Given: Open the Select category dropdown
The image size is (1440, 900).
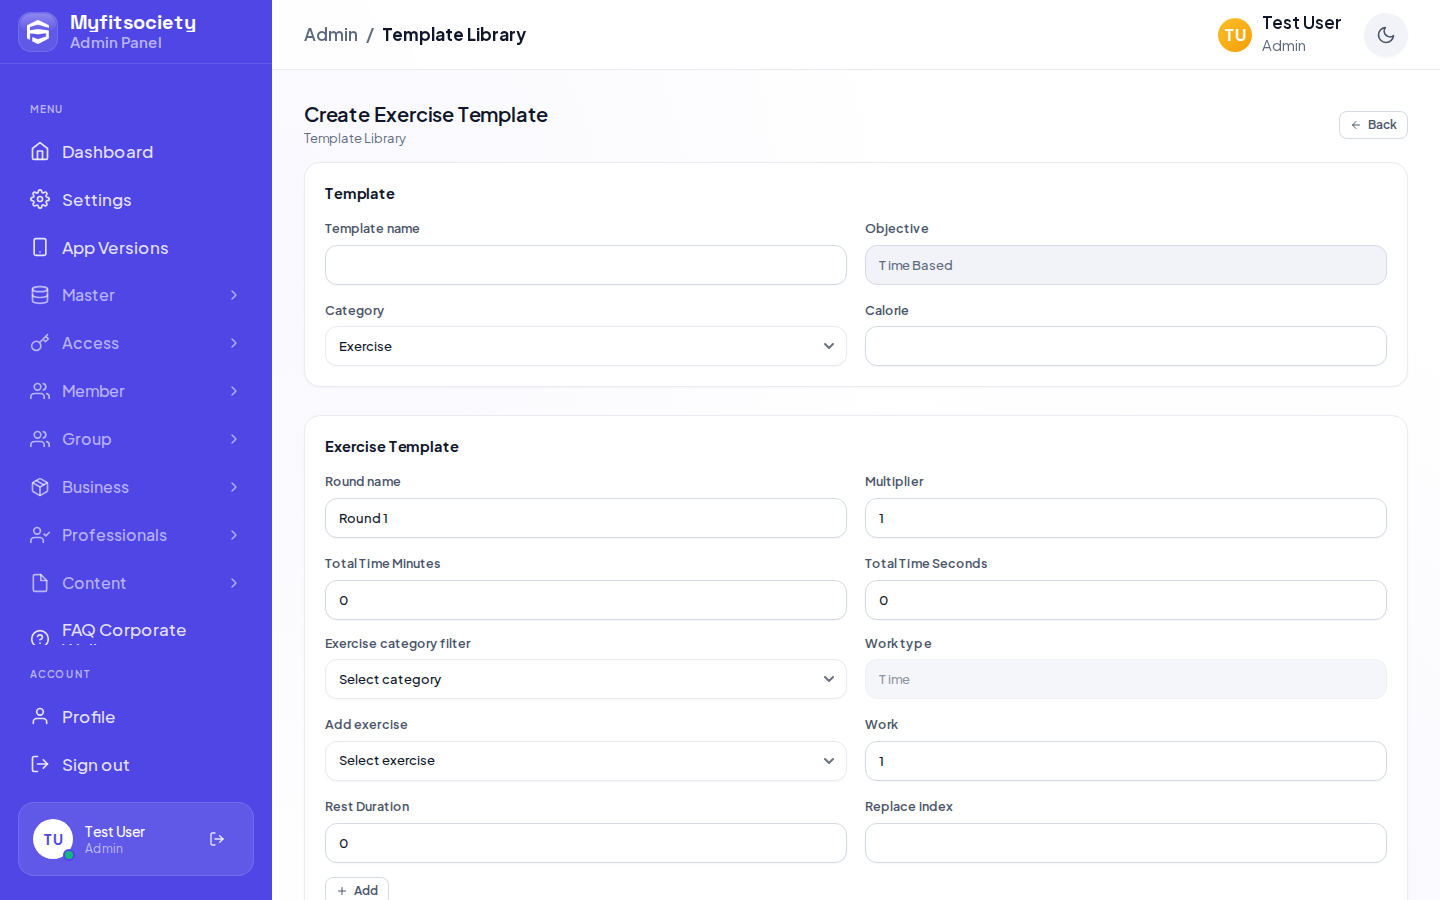Looking at the screenshot, I should (586, 679).
